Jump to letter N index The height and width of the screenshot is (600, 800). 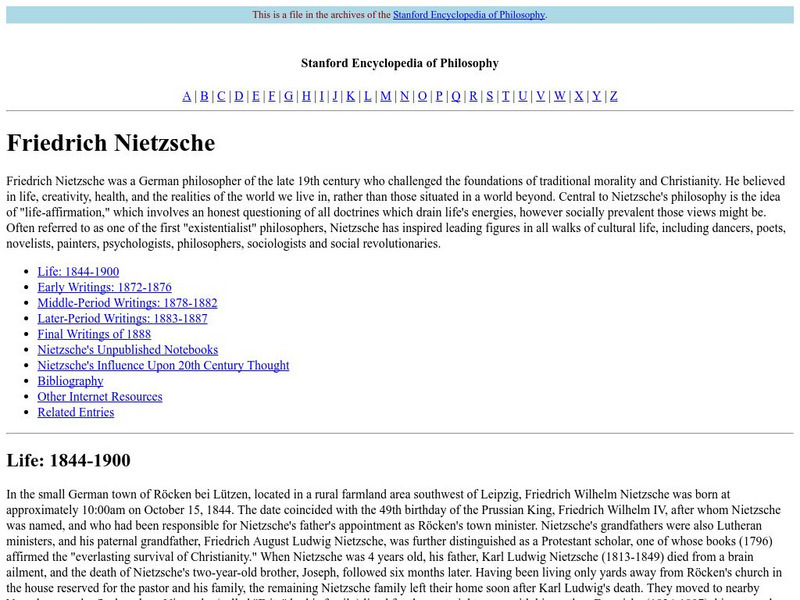click(x=405, y=96)
